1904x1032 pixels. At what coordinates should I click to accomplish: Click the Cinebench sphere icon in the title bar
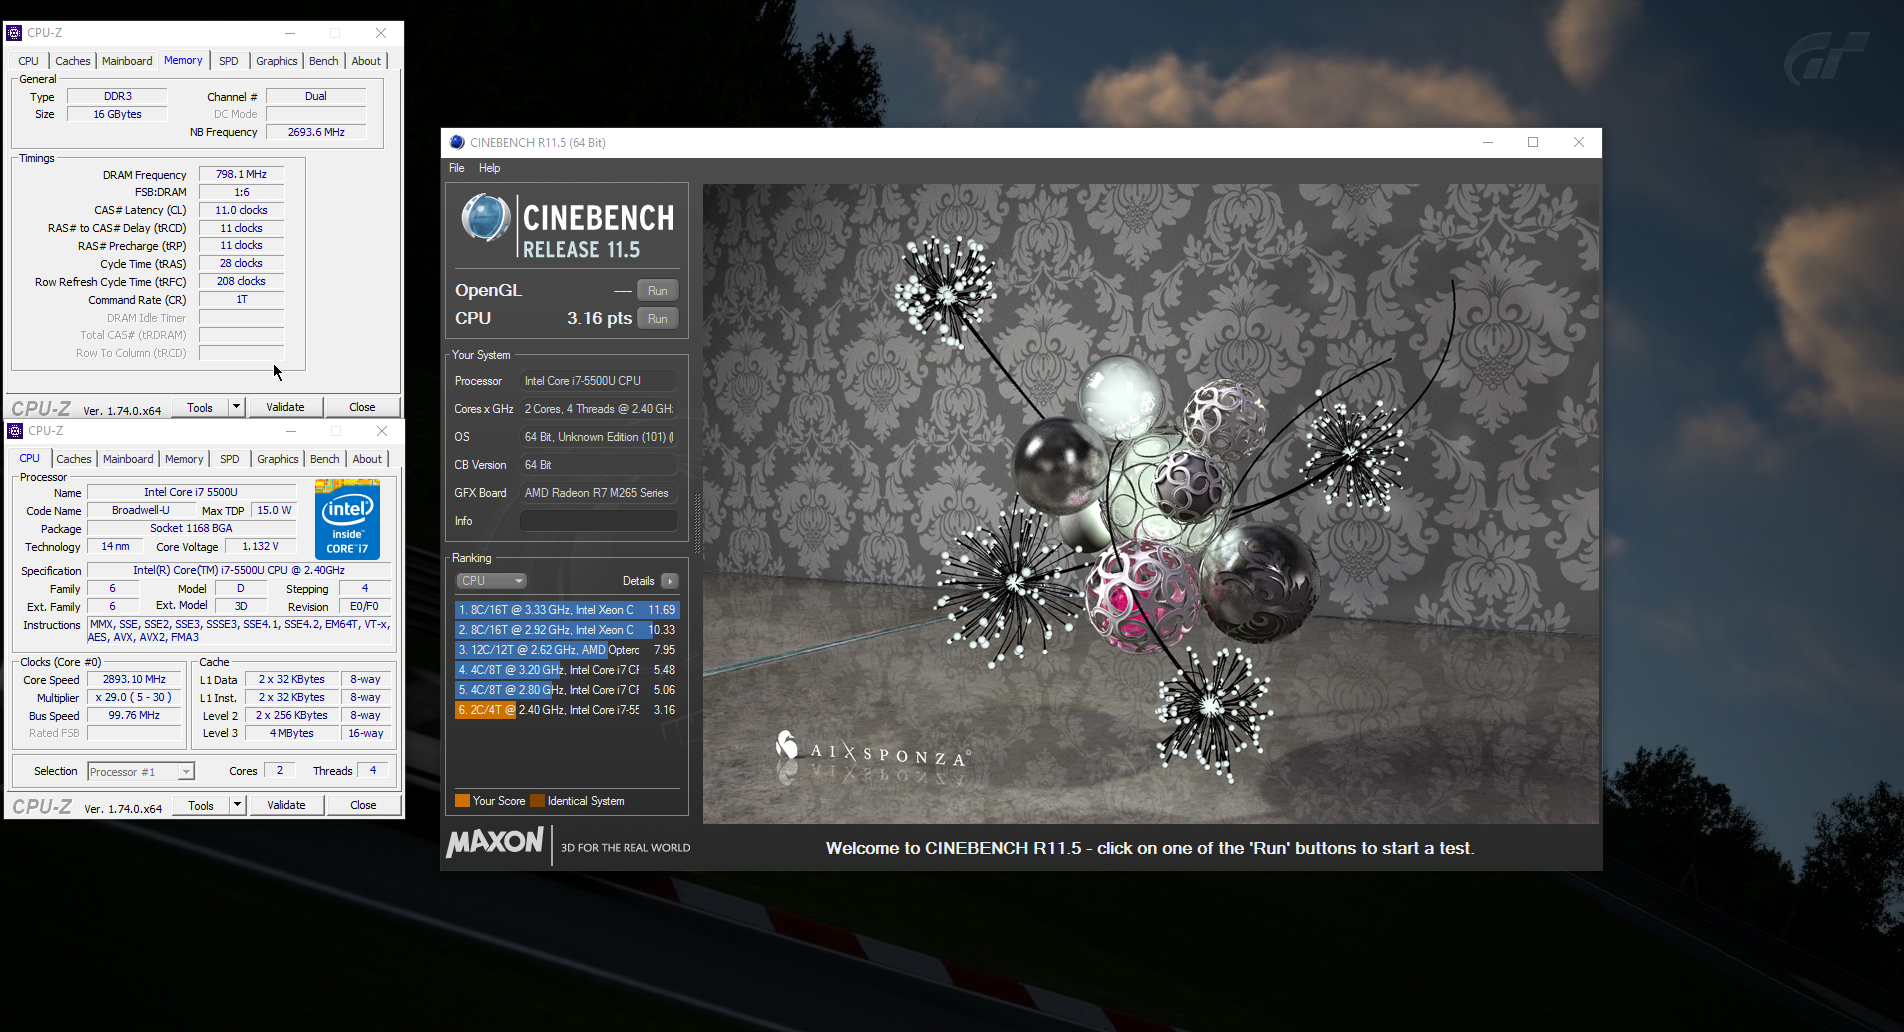point(457,142)
